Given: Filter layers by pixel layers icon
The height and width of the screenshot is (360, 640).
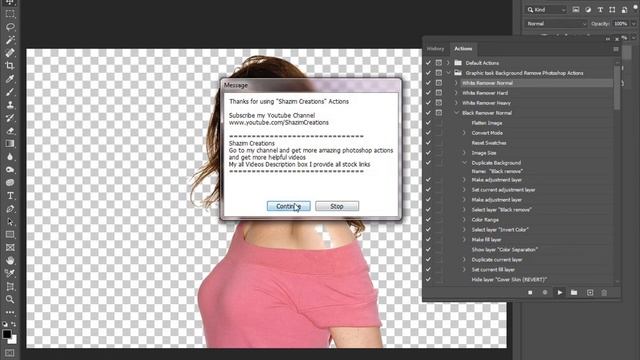Looking at the screenshot, I should point(576,10).
